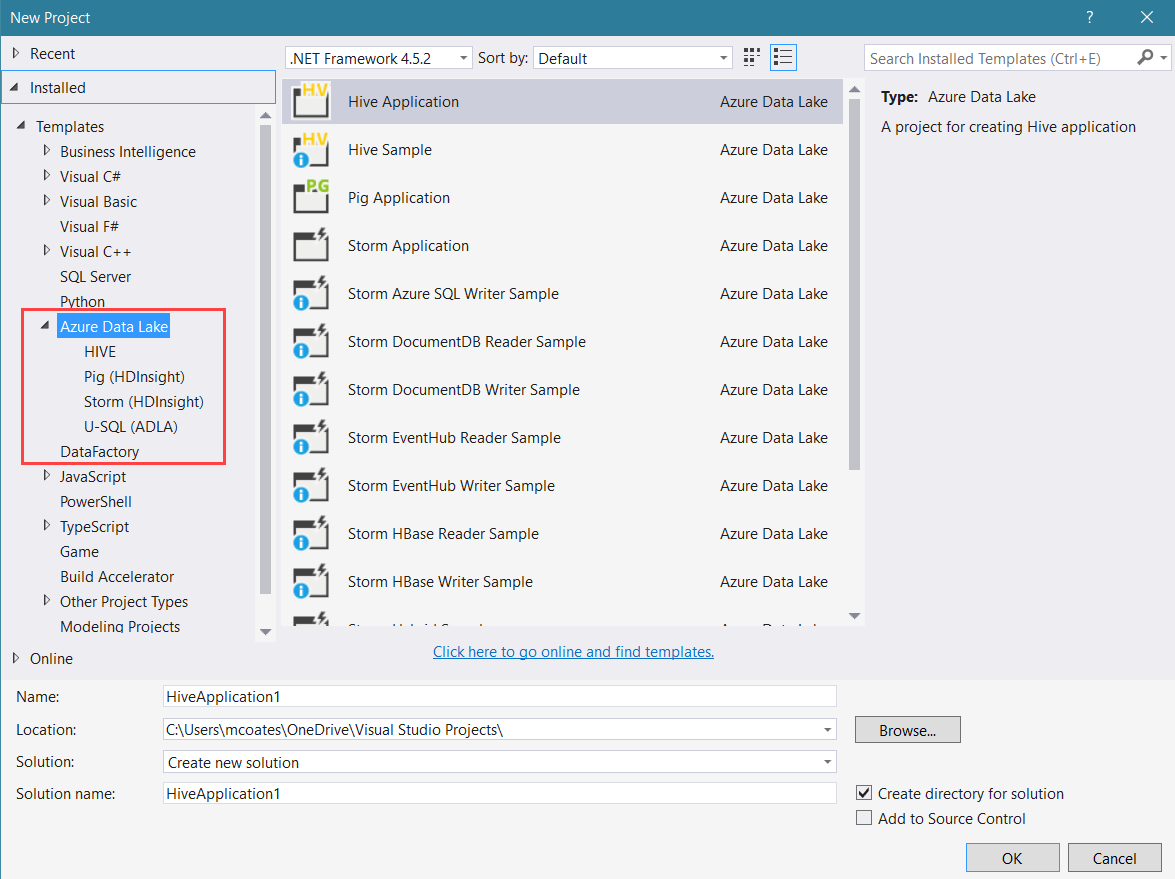
Task: Expand the Recent section
Action: pos(16,53)
